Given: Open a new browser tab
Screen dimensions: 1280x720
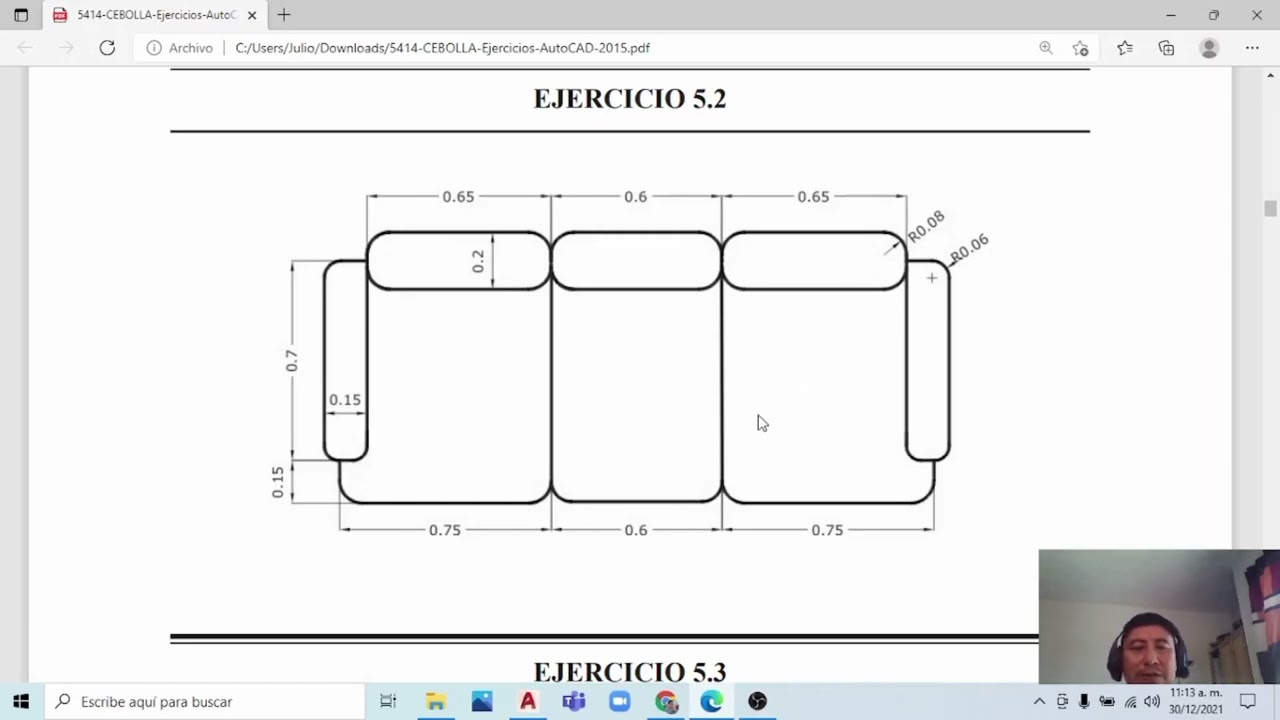Looking at the screenshot, I should click(x=284, y=15).
